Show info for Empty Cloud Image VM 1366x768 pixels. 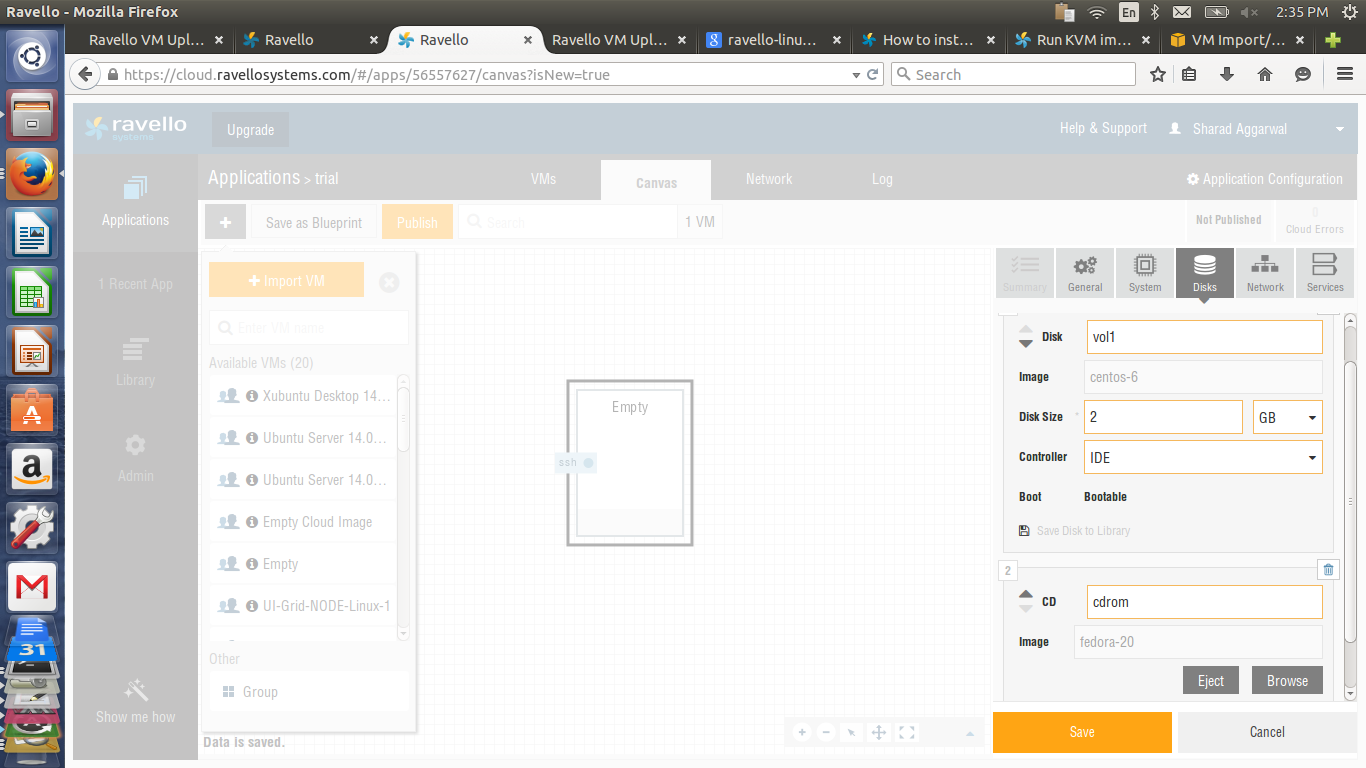(252, 522)
